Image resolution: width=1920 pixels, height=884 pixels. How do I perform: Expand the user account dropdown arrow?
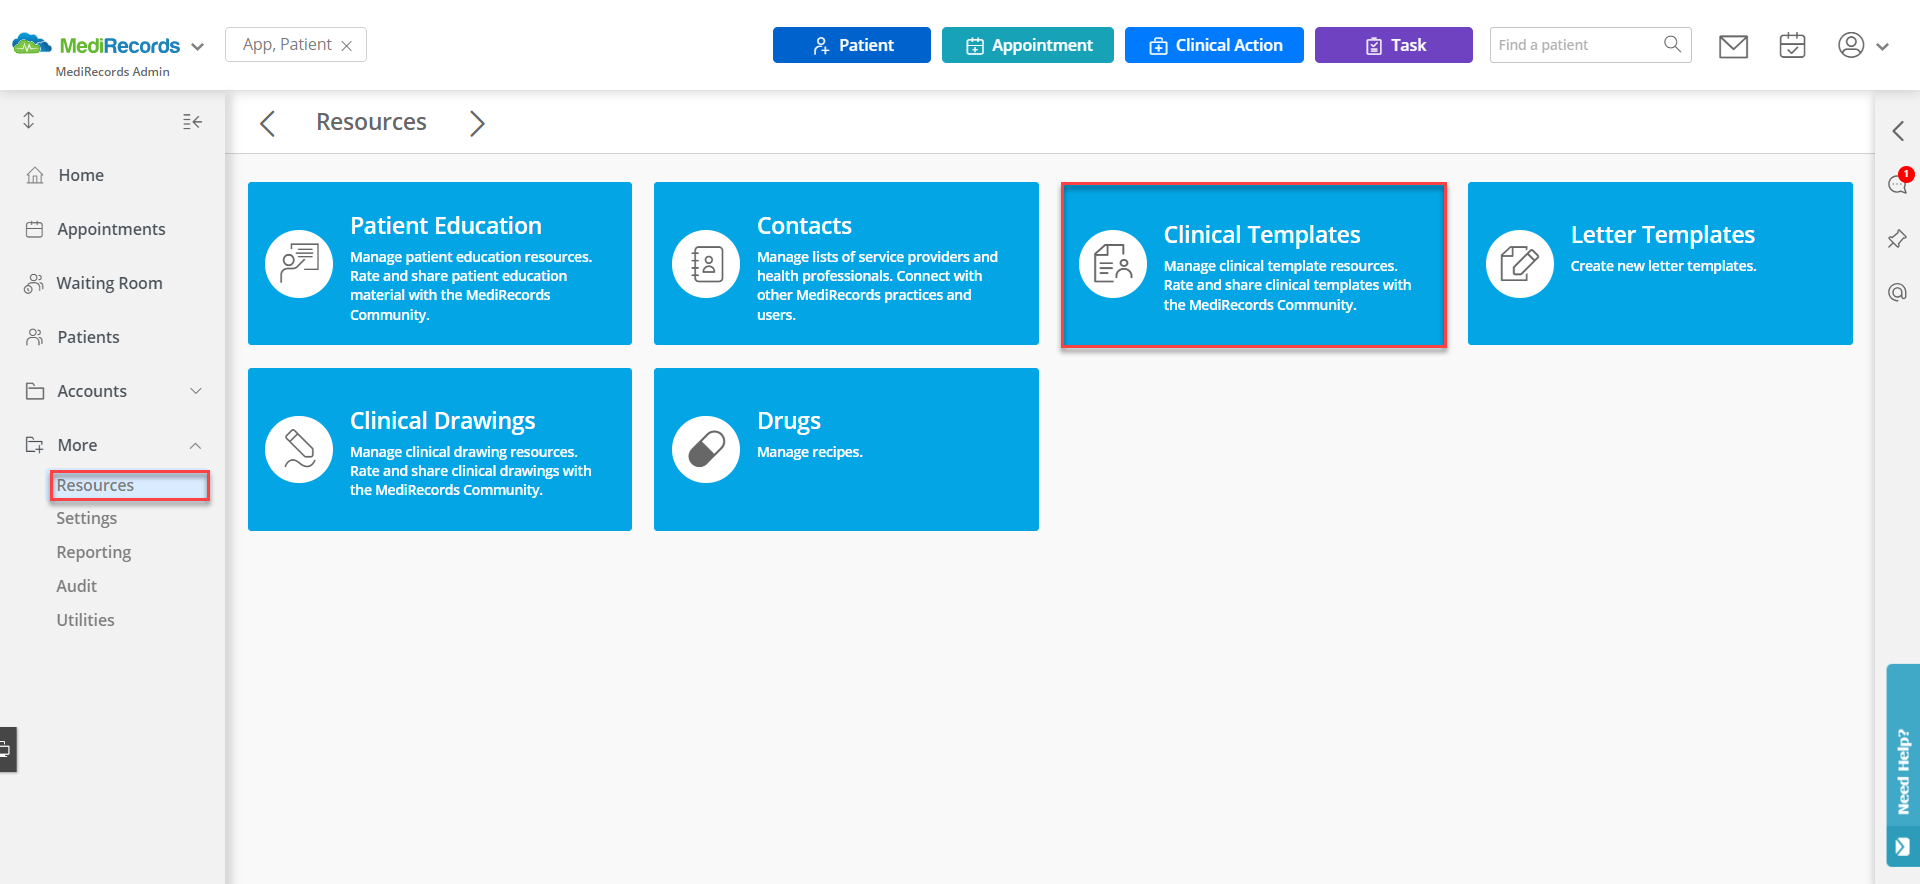(1883, 46)
